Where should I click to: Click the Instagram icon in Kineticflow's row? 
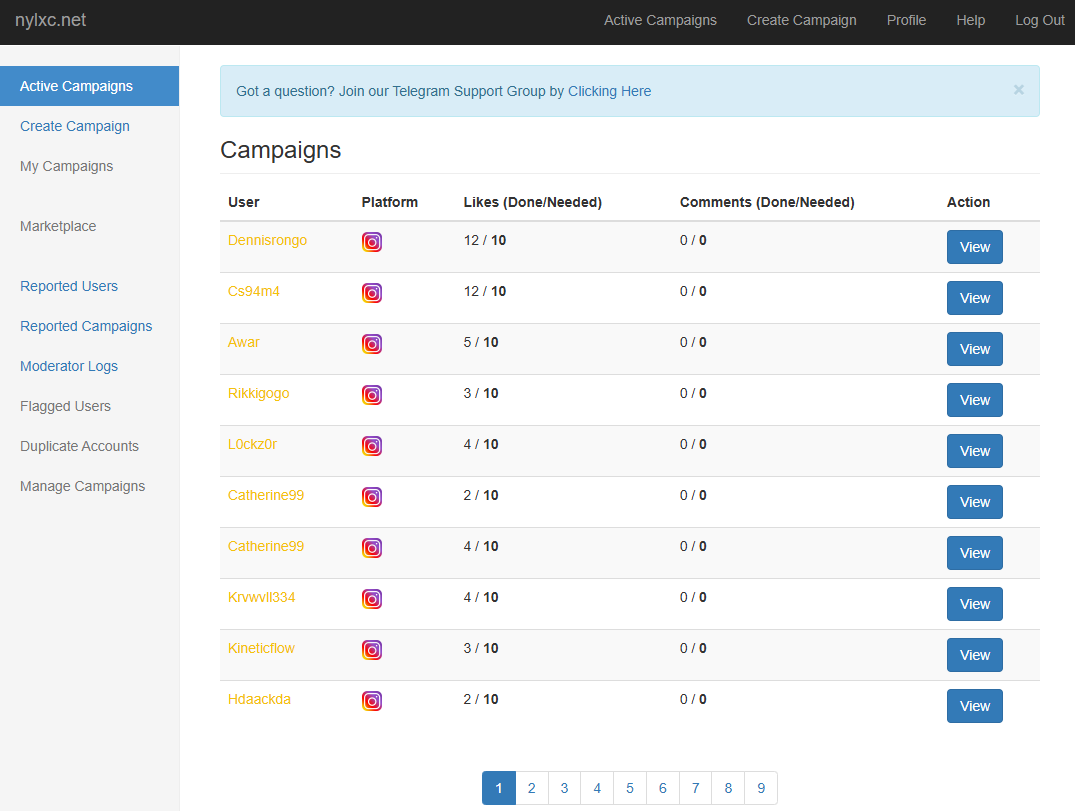(372, 650)
